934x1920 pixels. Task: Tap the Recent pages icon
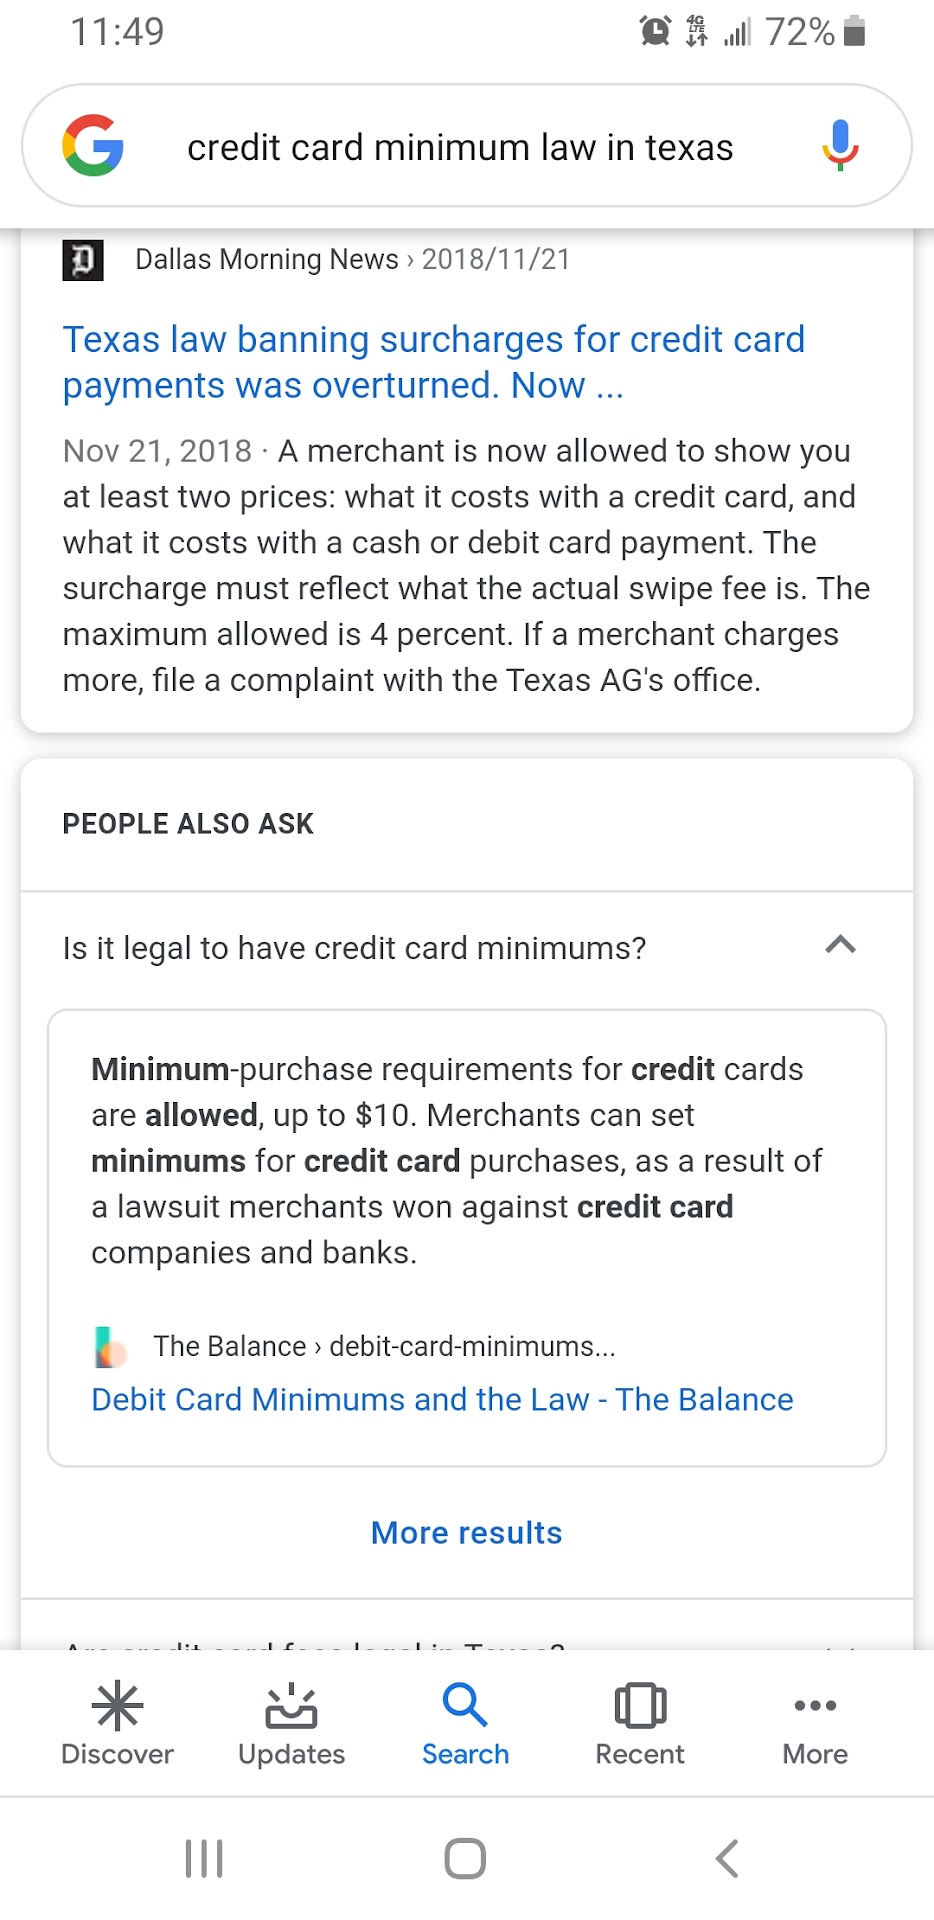(640, 1706)
